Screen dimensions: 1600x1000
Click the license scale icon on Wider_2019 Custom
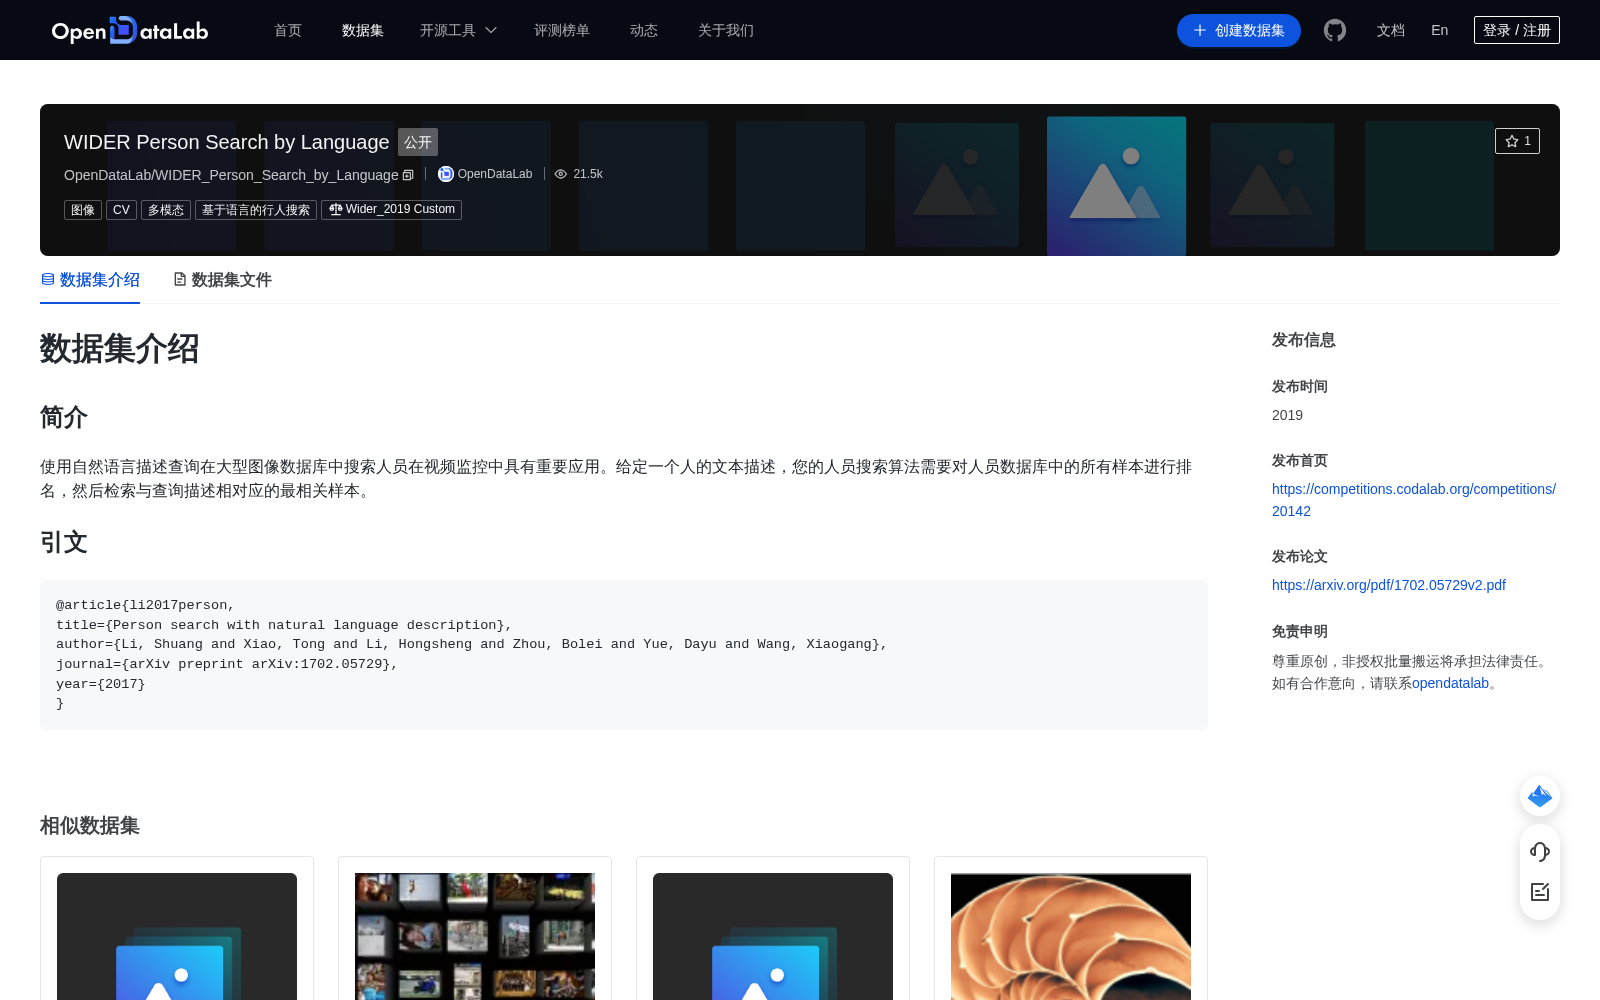pos(336,209)
